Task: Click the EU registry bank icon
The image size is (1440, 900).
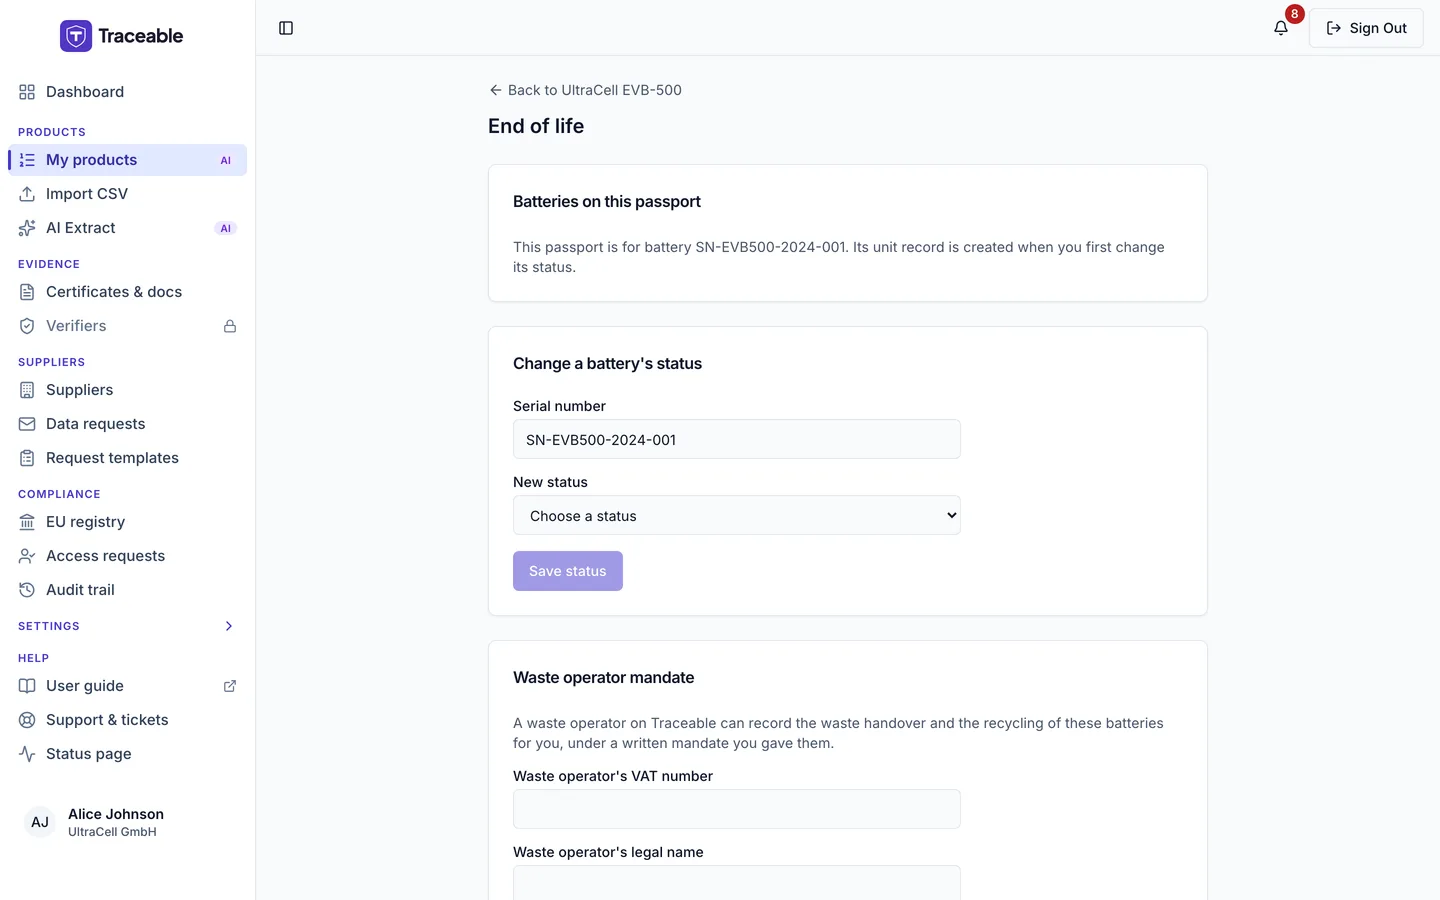Action: (27, 522)
